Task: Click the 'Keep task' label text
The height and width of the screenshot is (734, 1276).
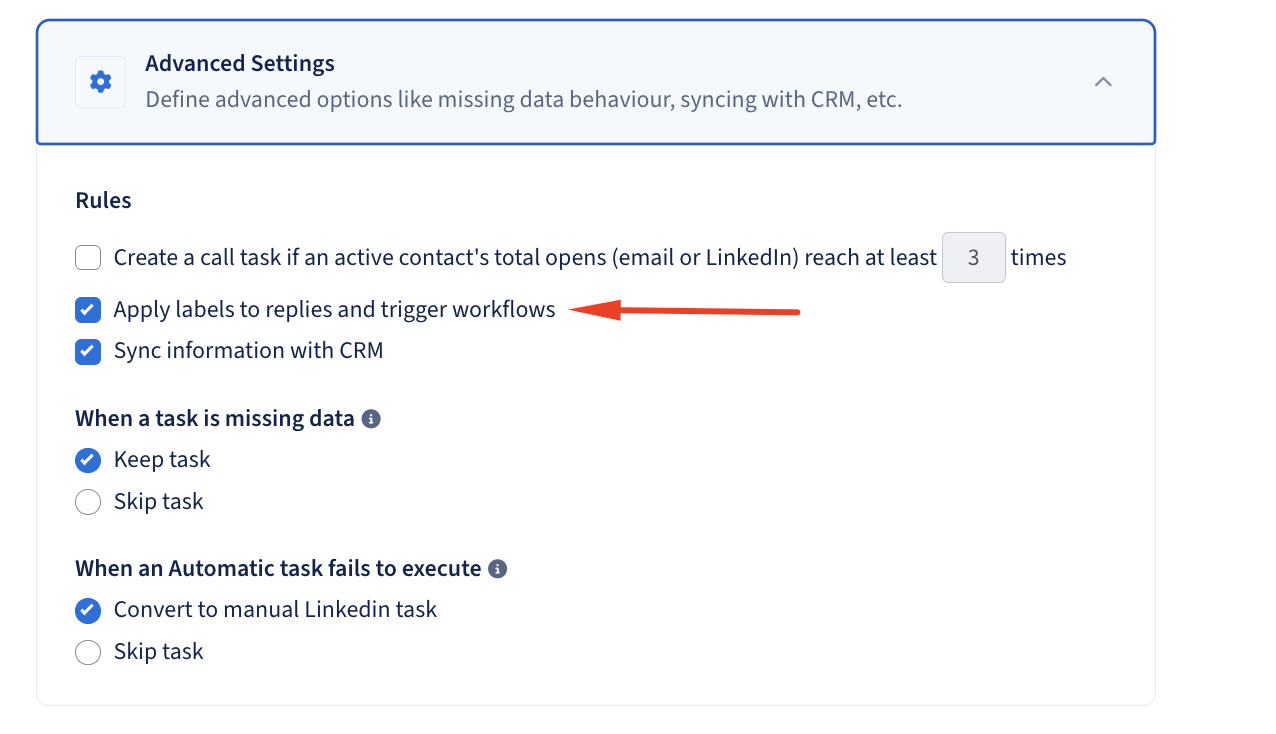Action: point(162,460)
